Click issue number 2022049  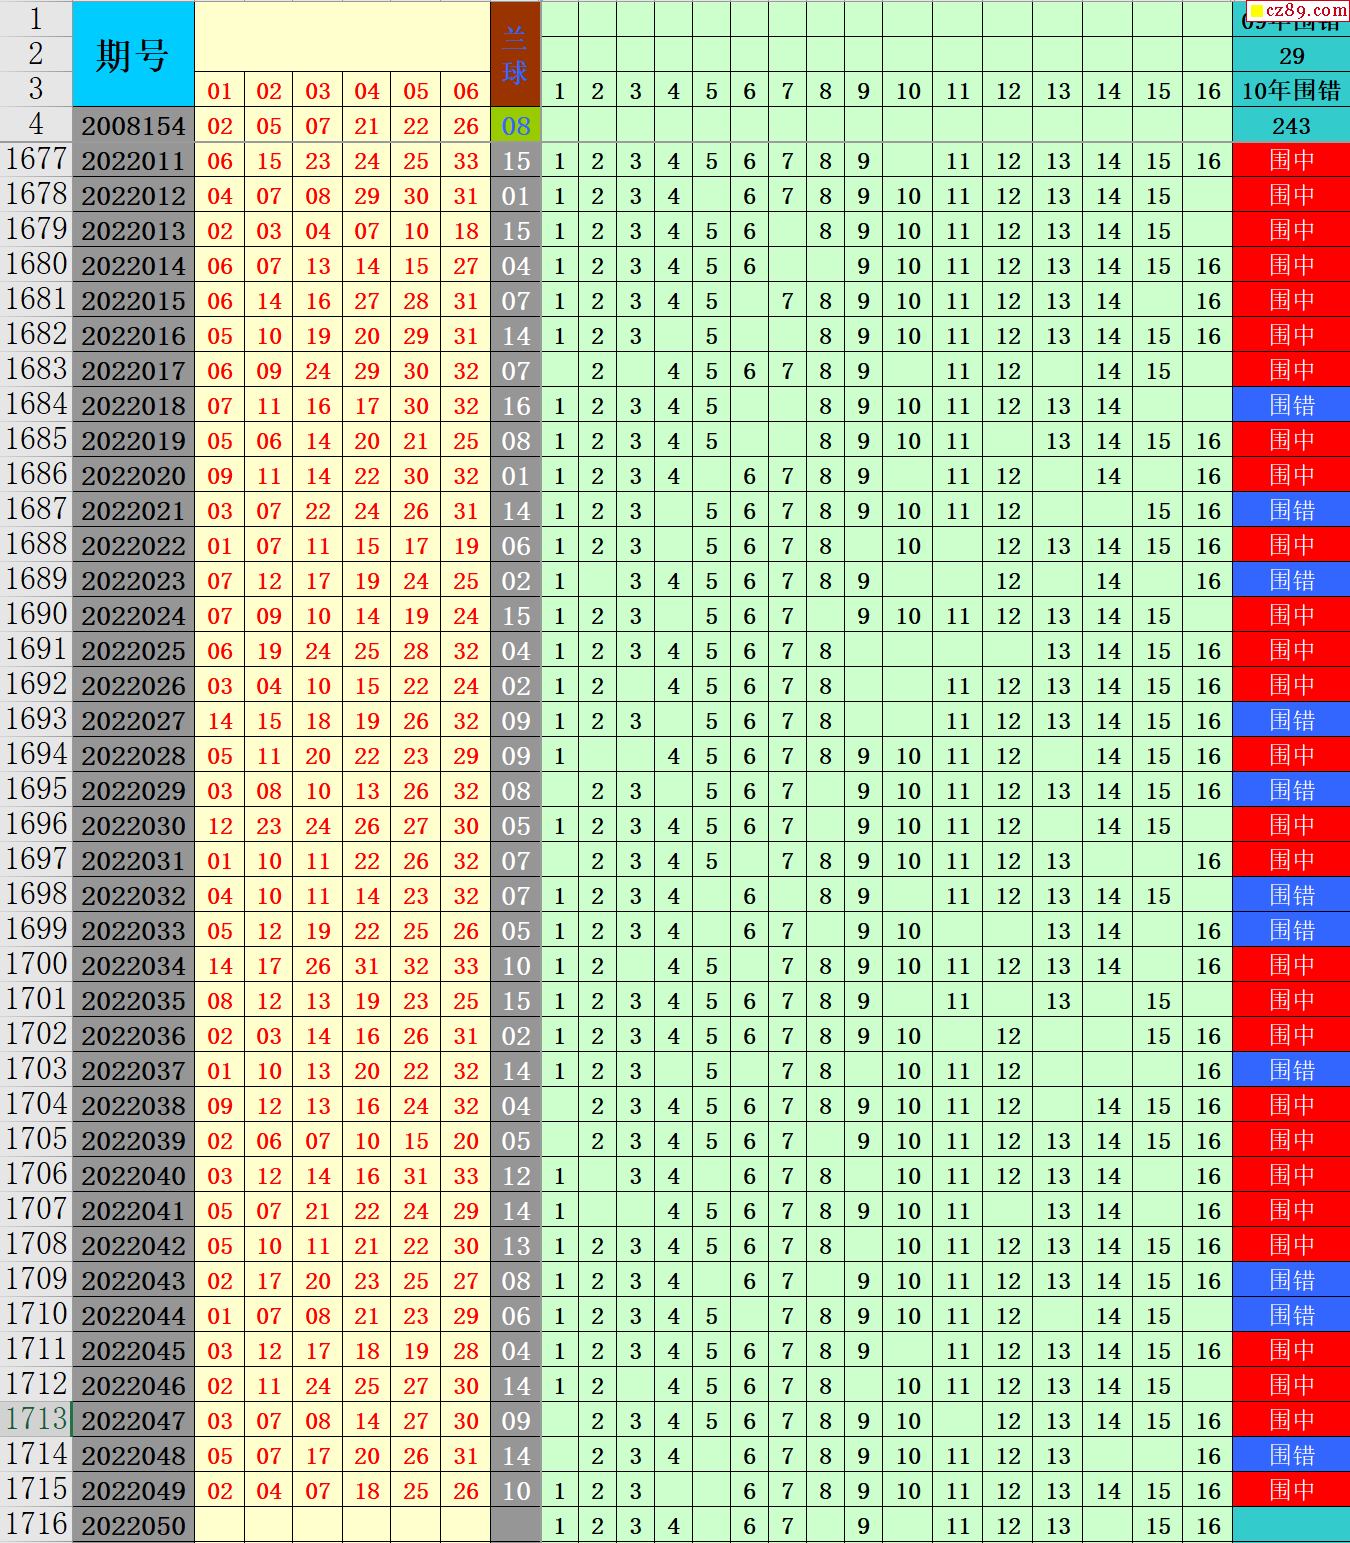coord(133,1491)
